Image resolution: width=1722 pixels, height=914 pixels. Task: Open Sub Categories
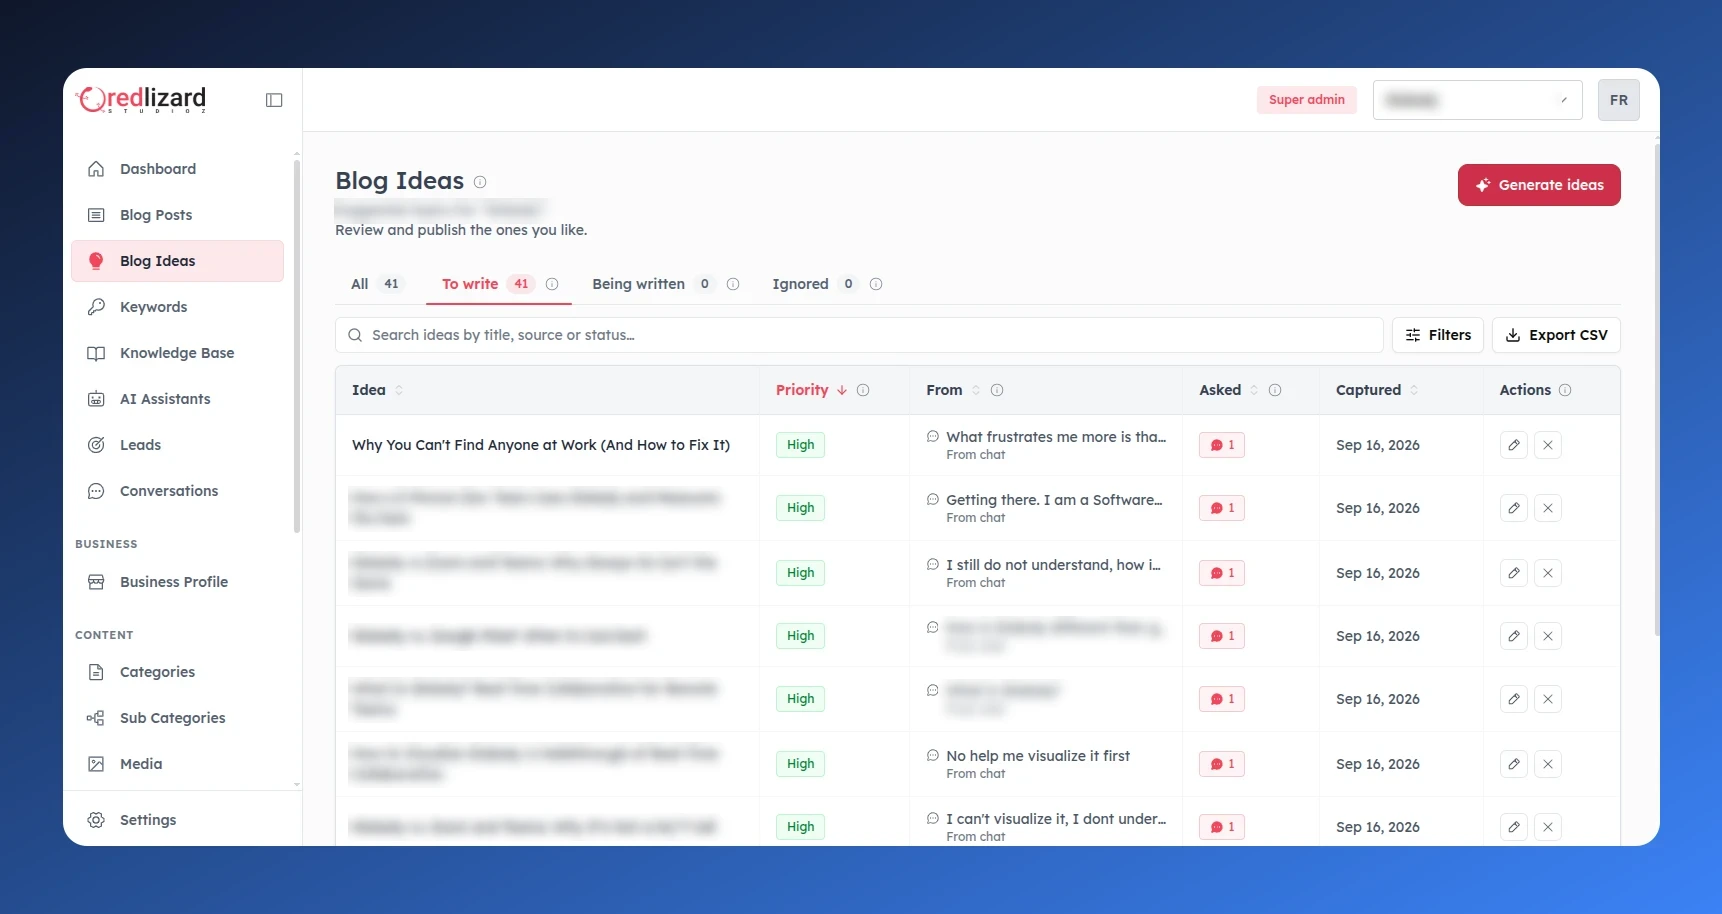(x=177, y=718)
